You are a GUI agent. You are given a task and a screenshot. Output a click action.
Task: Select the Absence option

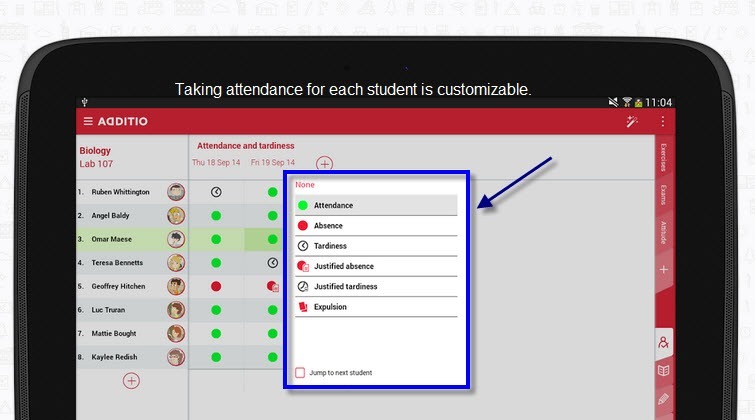(x=376, y=225)
